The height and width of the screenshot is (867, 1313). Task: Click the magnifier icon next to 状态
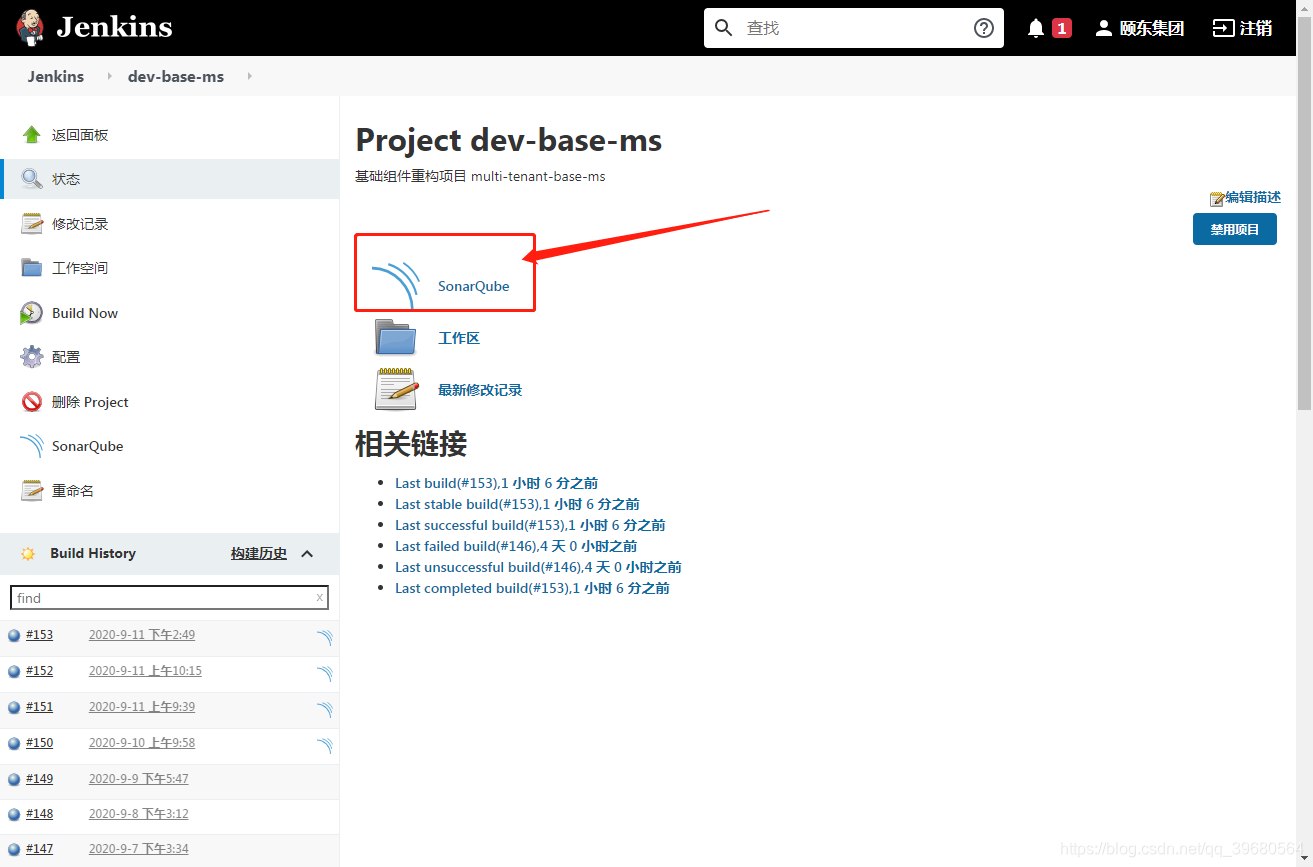tap(32, 179)
